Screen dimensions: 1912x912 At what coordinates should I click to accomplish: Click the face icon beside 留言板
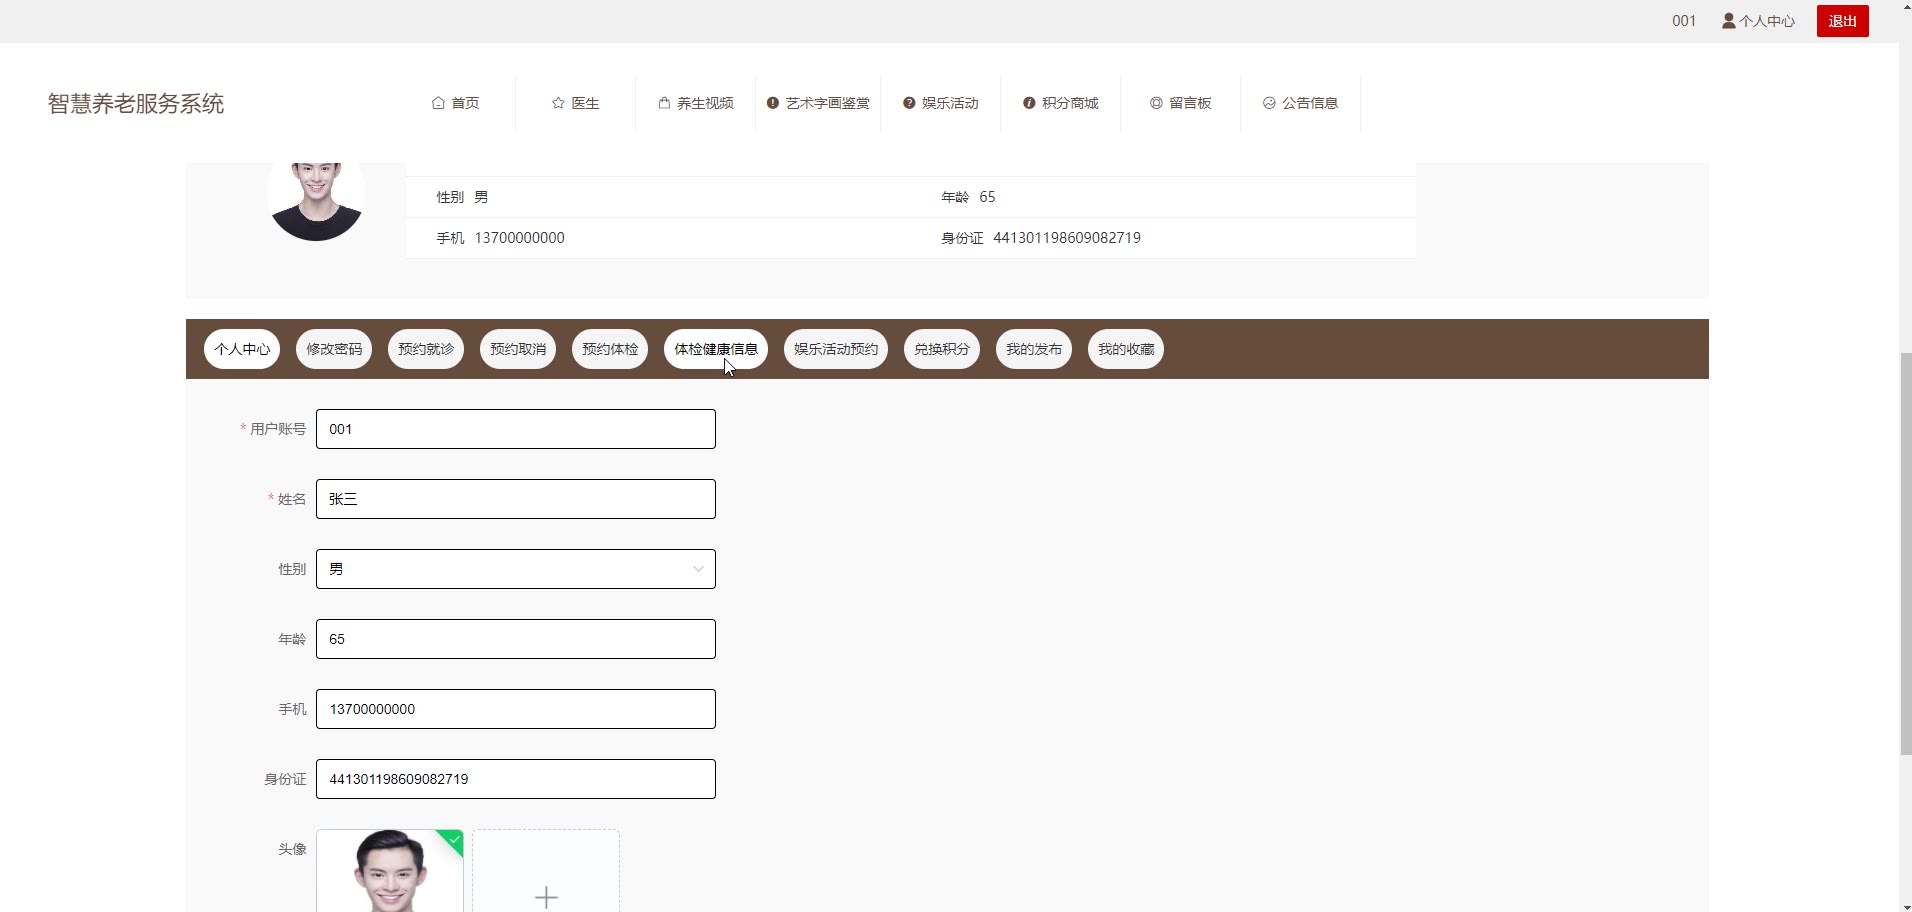click(1156, 103)
